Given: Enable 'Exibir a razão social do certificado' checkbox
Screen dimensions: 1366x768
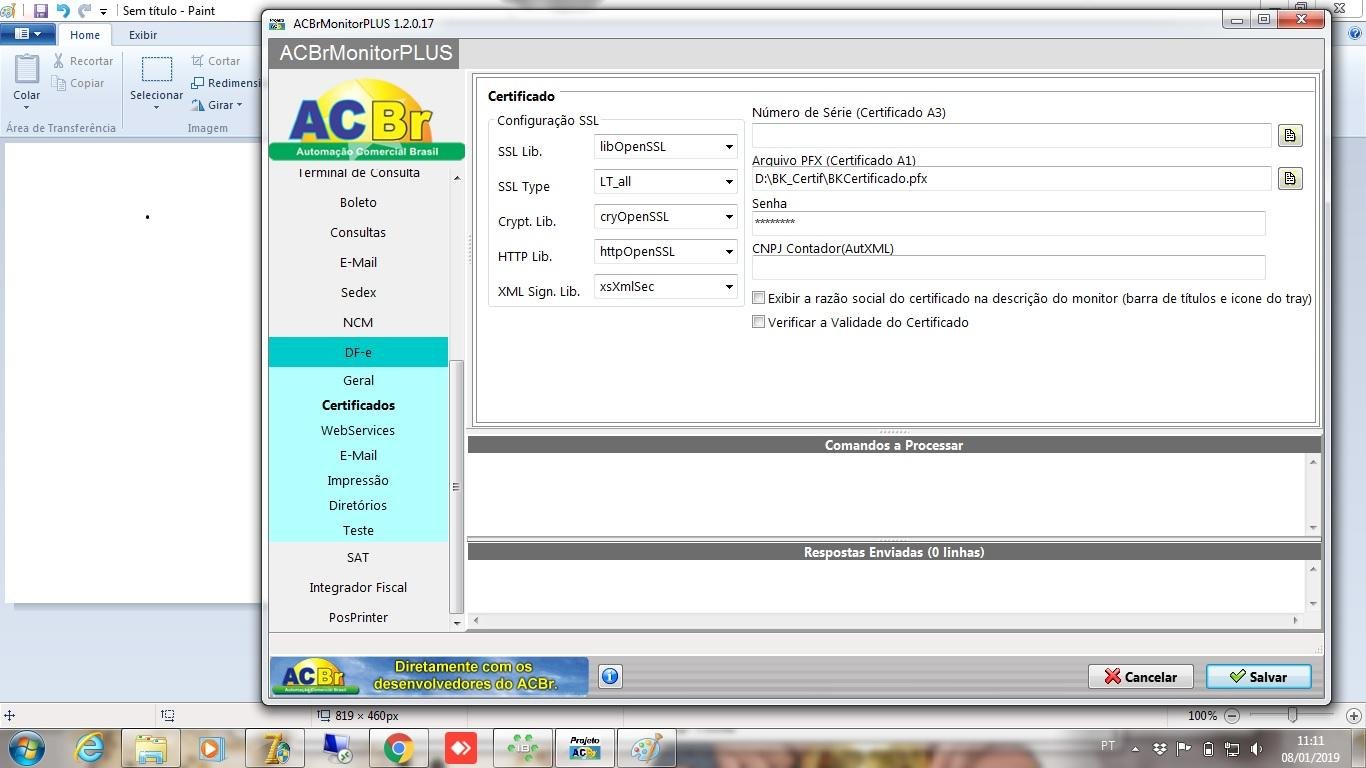Looking at the screenshot, I should tap(759, 298).
